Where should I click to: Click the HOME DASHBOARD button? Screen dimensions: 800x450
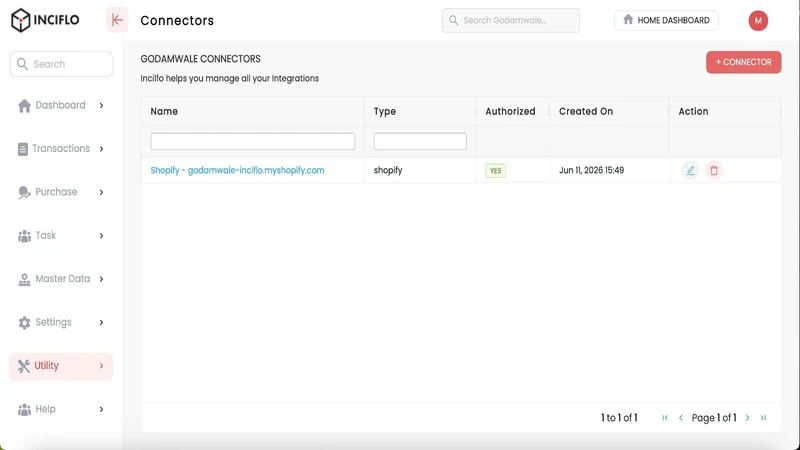pyautogui.click(x=666, y=20)
